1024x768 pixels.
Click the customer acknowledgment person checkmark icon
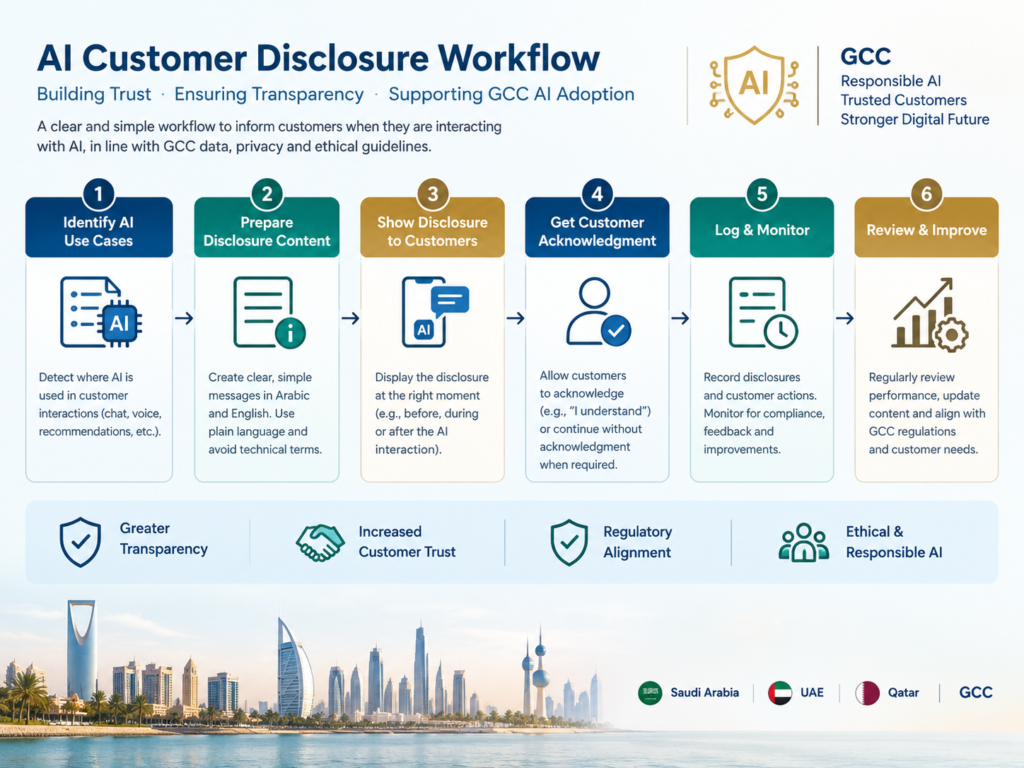pyautogui.click(x=598, y=312)
